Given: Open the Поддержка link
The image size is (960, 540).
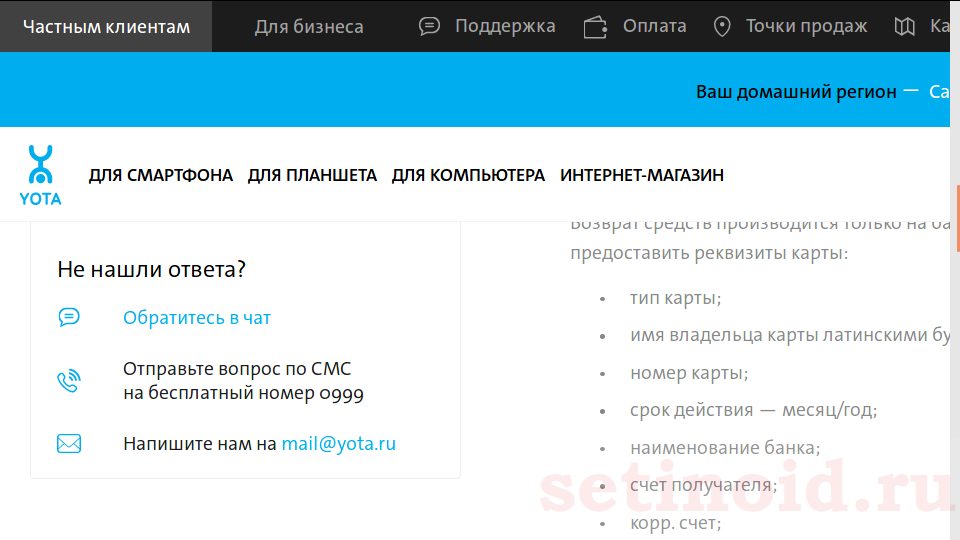Looking at the screenshot, I should pyautogui.click(x=505, y=26).
